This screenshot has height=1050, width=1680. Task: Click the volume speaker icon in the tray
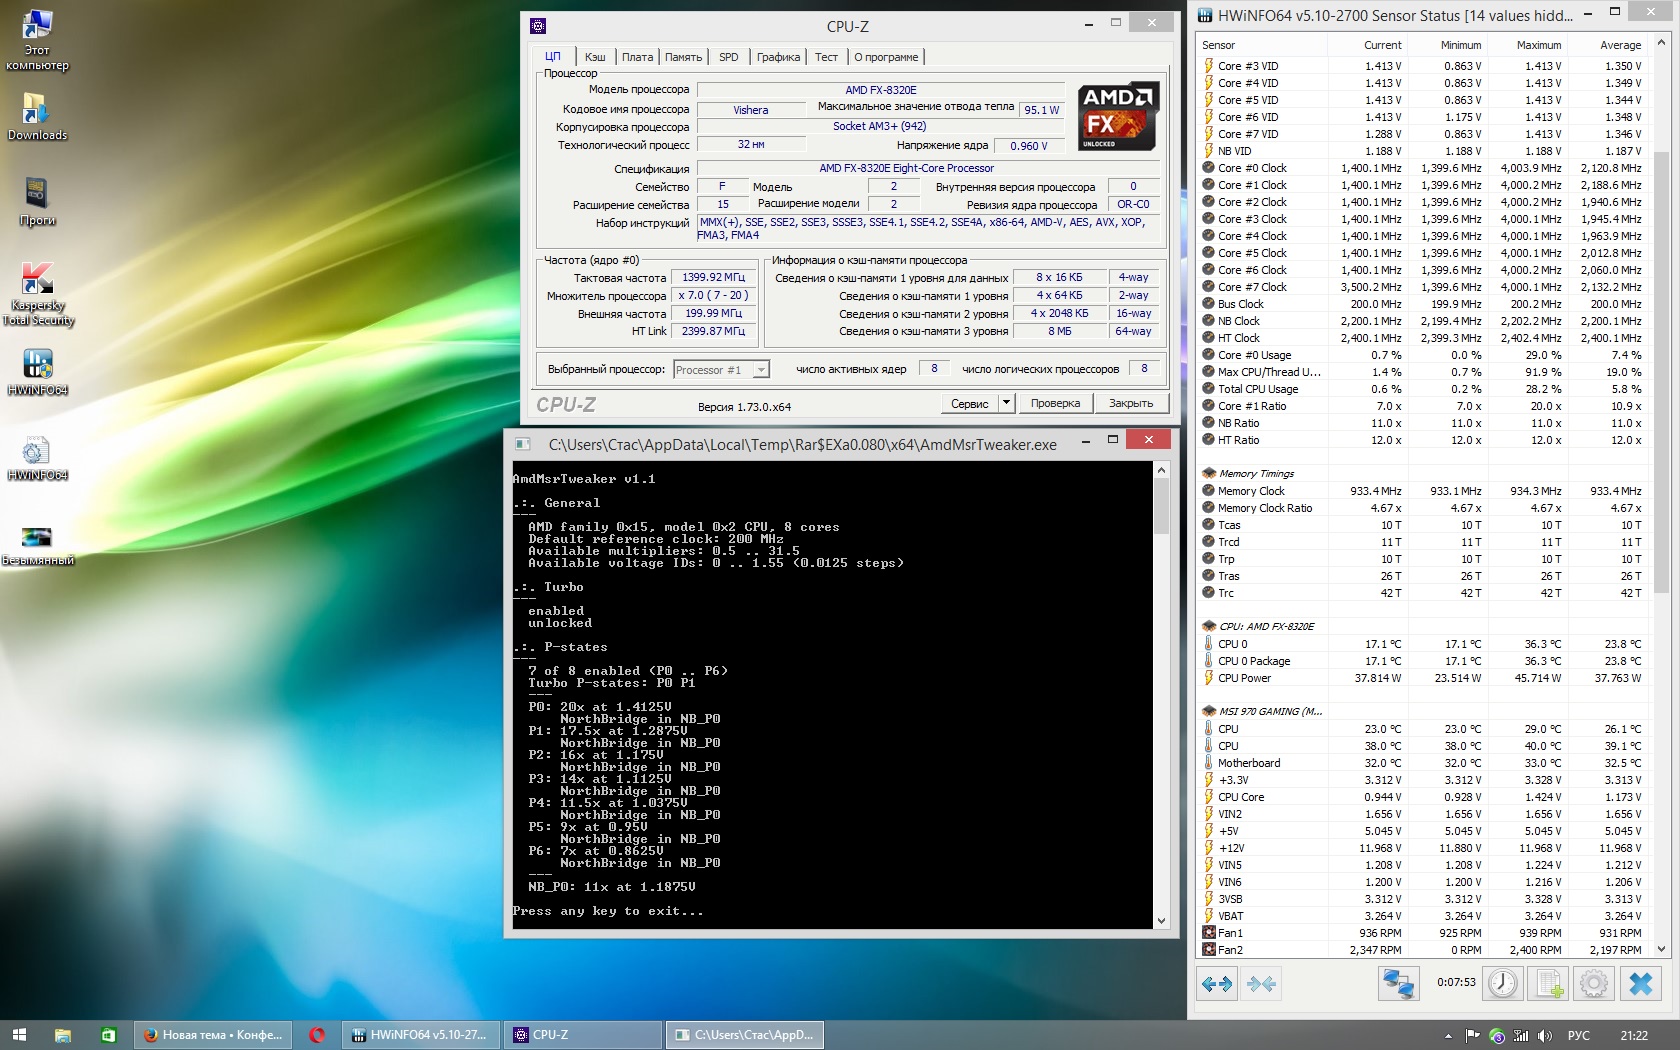click(1545, 1035)
